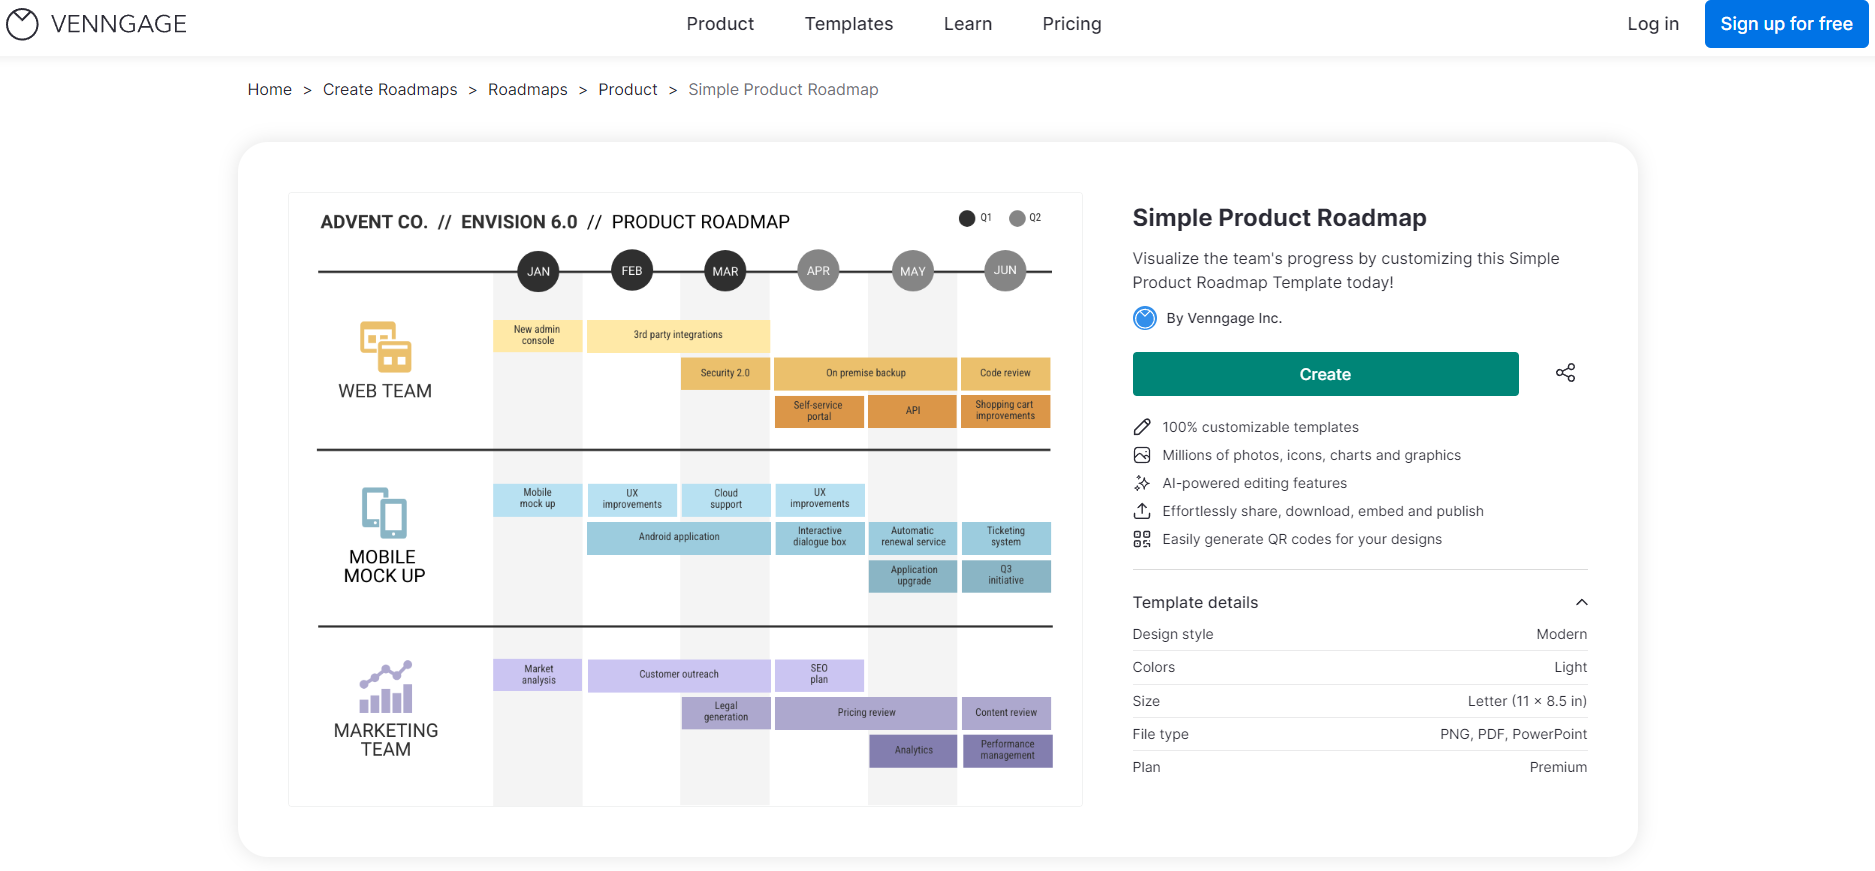
Task: Click the AI-powered sparkle icon
Action: [x=1142, y=483]
